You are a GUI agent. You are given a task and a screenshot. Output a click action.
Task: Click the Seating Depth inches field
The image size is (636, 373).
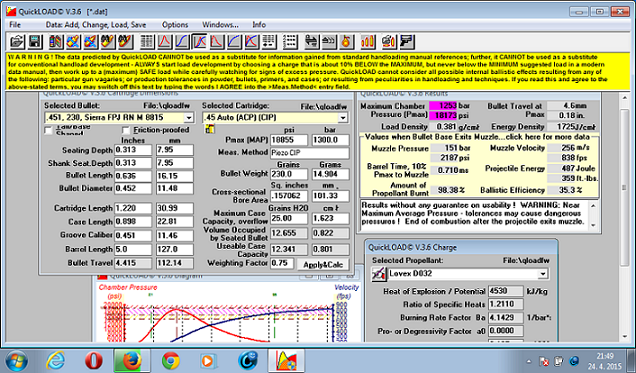point(133,150)
